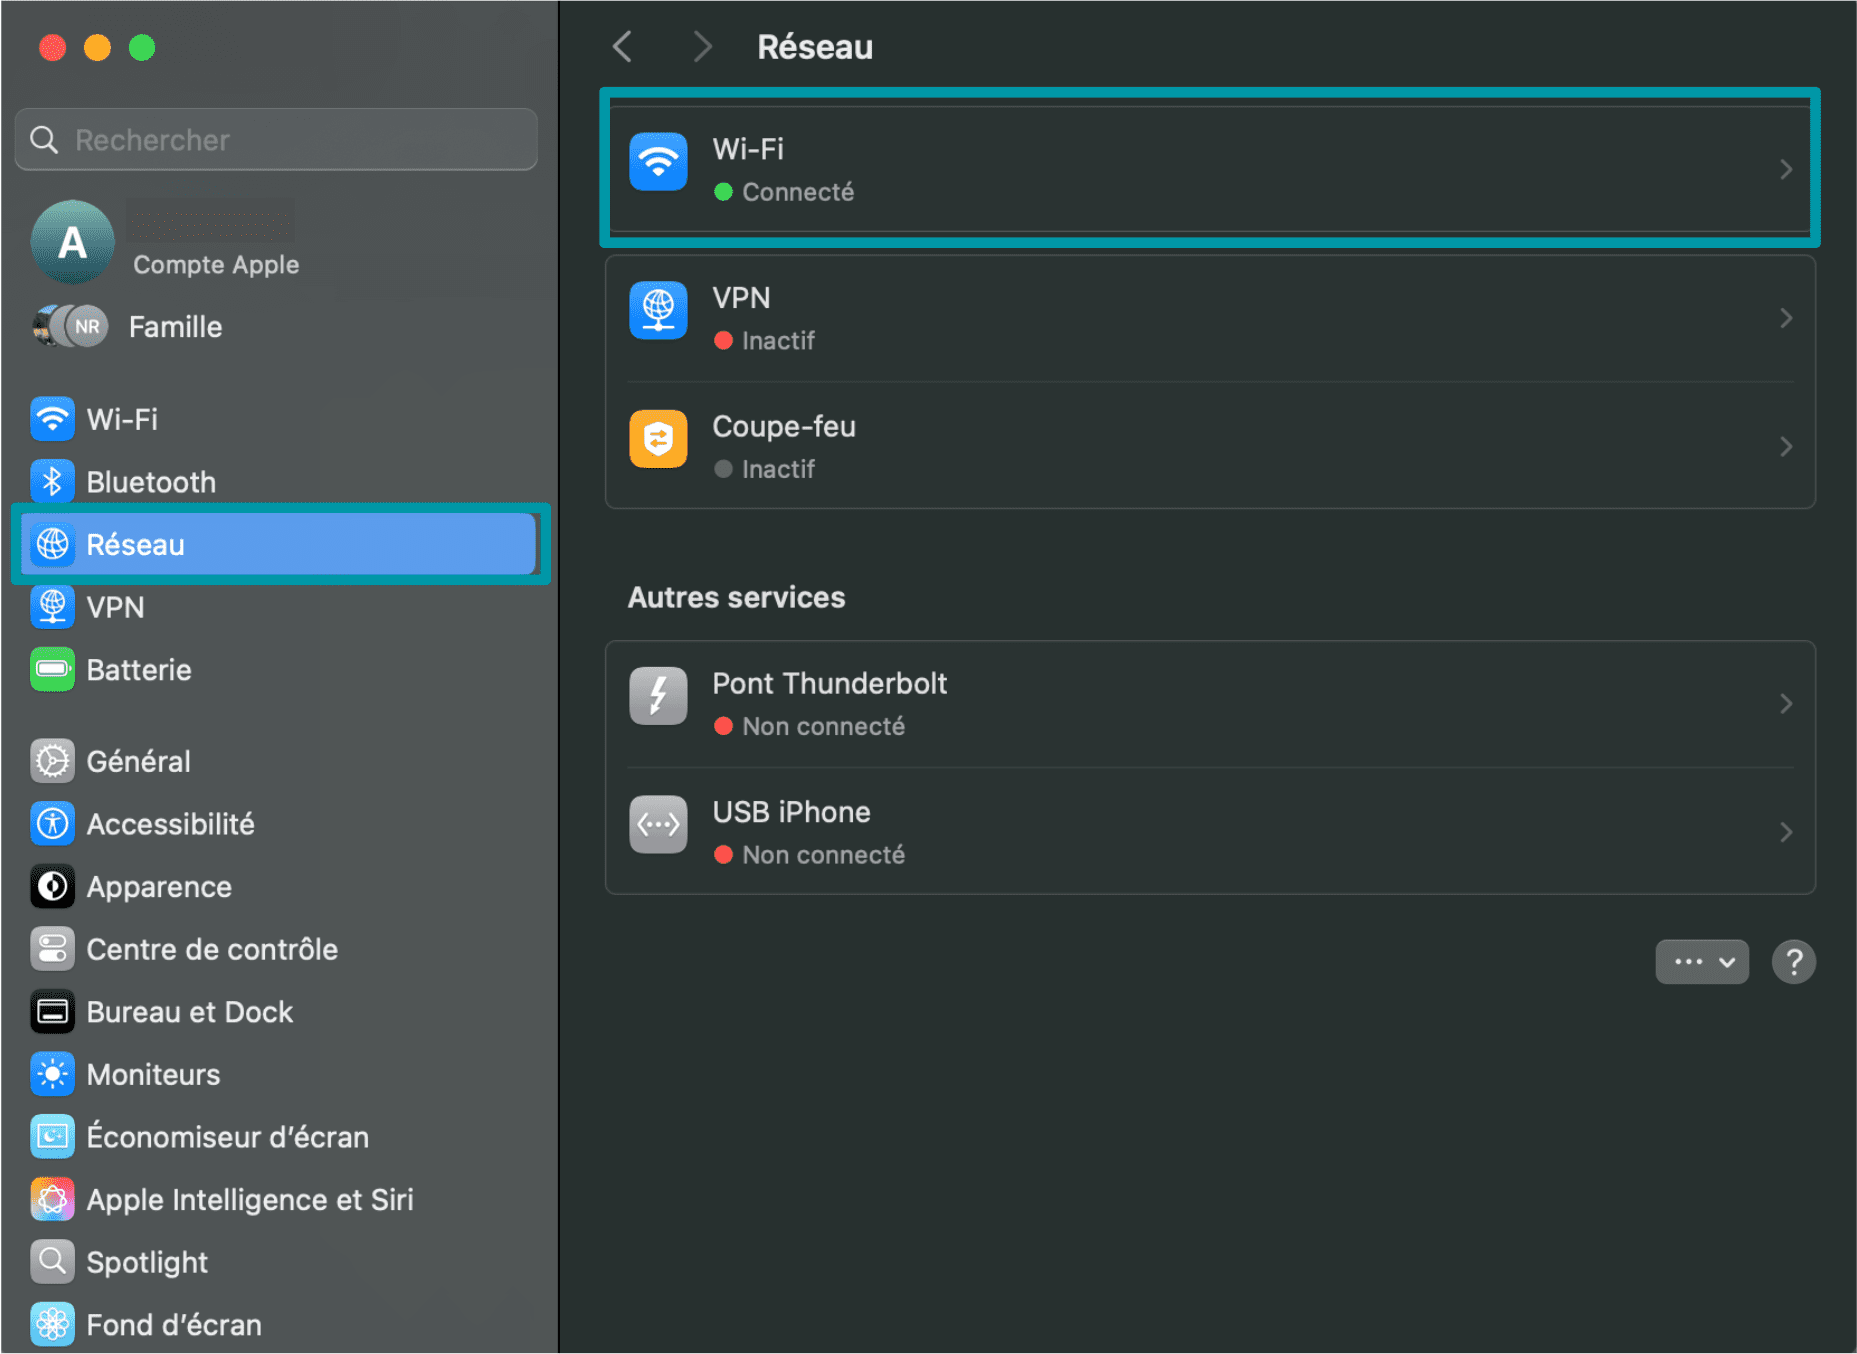Click the Batterie icon in sidebar
Screen dimensions: 1857x1354
[x=52, y=670]
